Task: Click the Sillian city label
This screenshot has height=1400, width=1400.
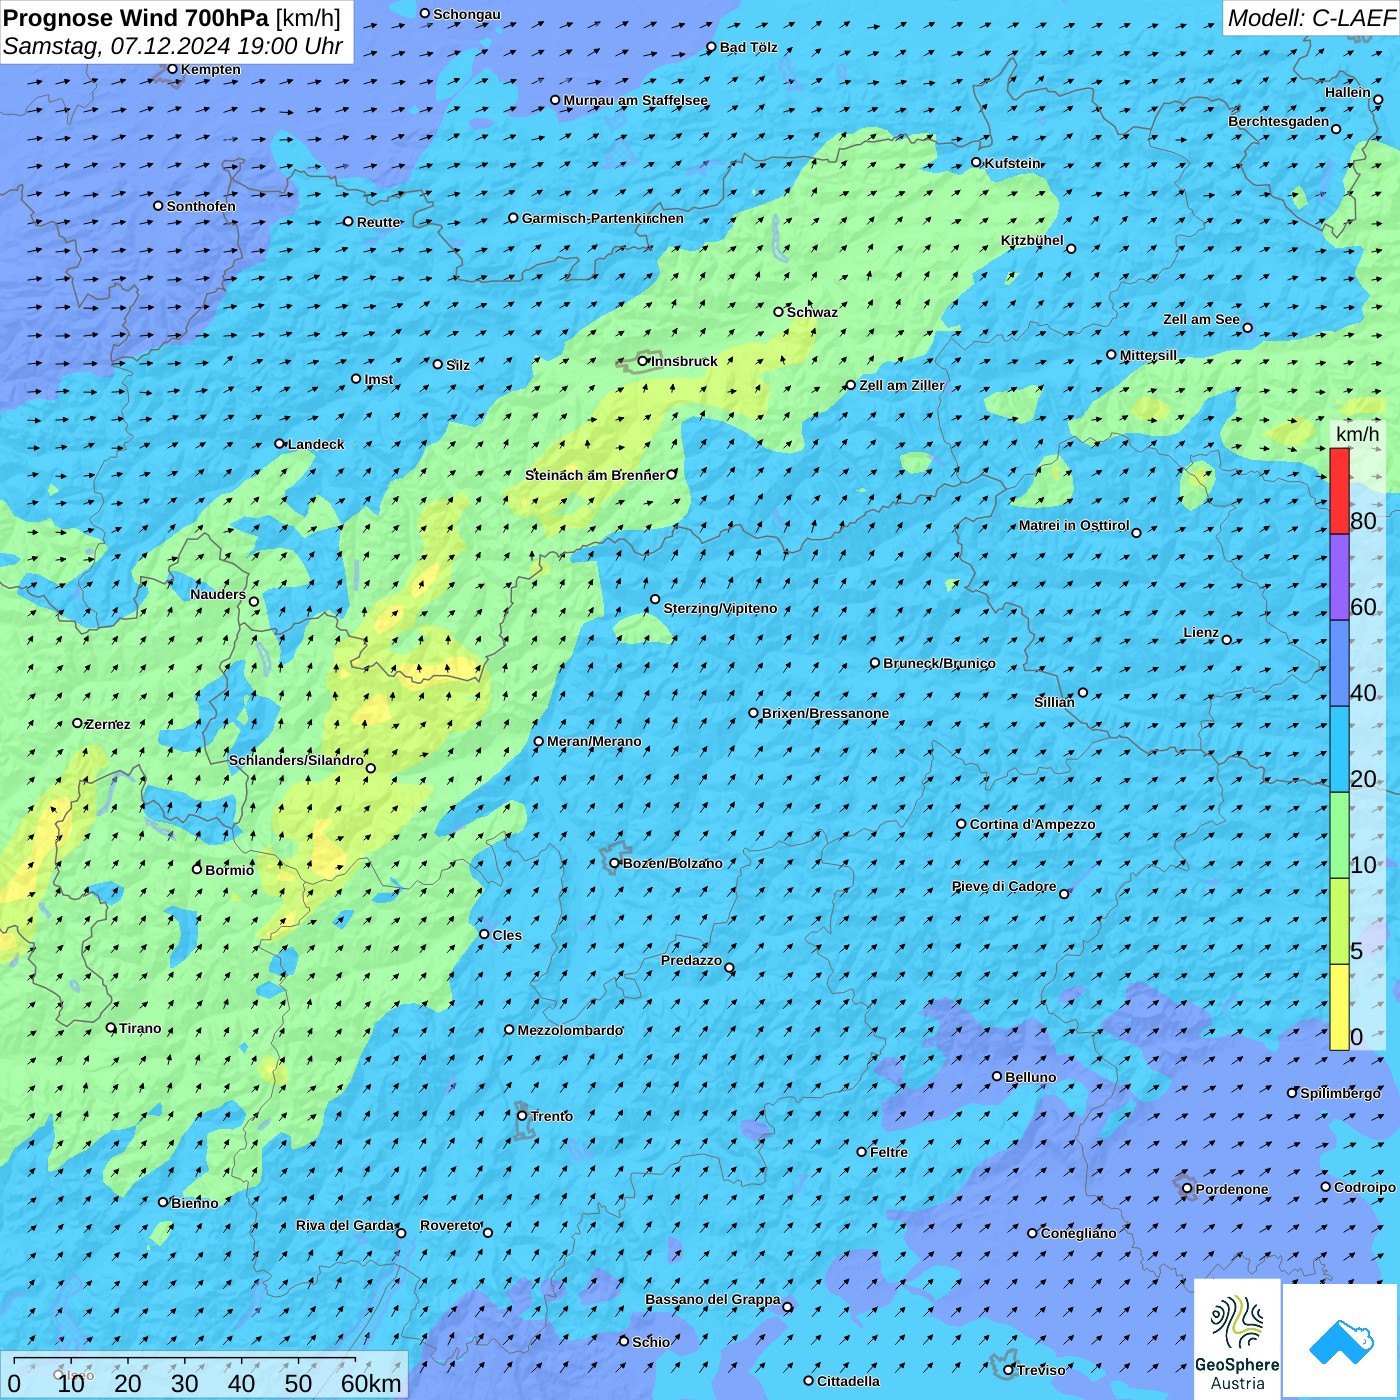Action: pos(1054,702)
